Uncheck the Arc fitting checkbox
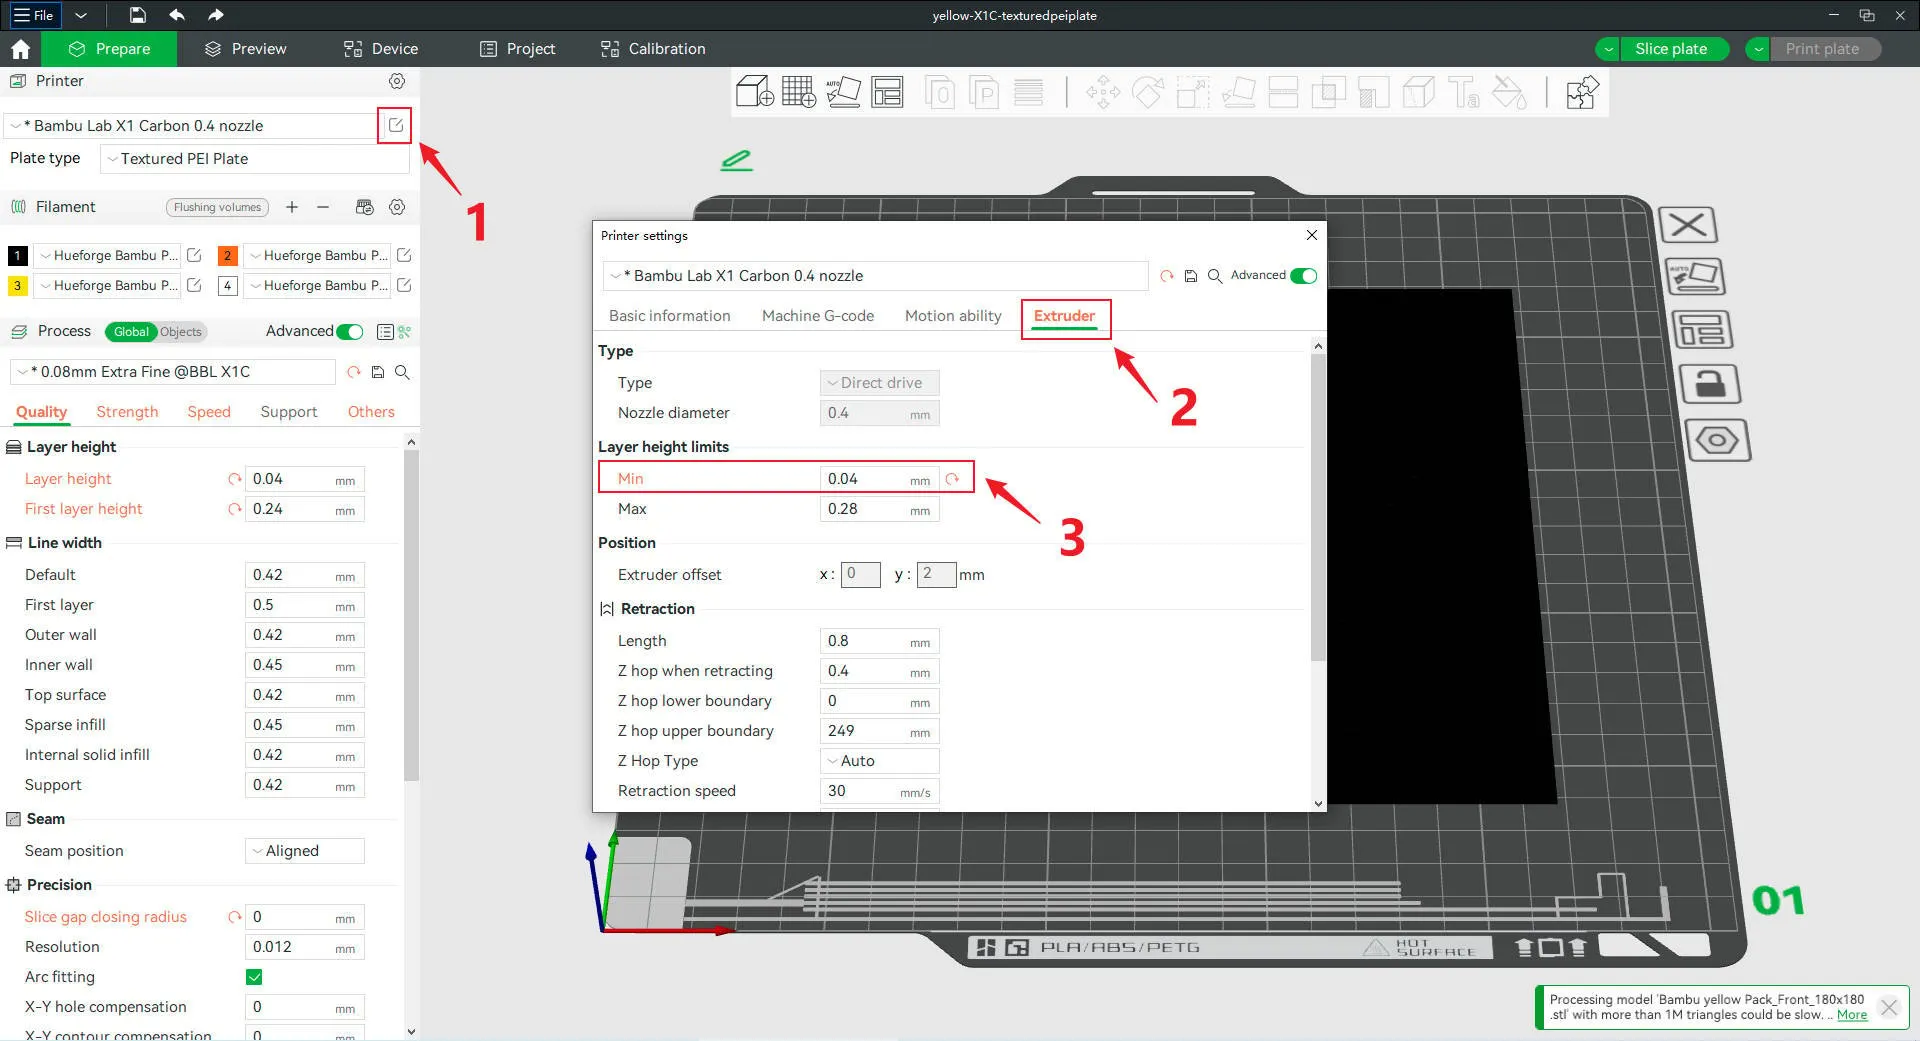Viewport: 1920px width, 1041px height. pyautogui.click(x=254, y=977)
